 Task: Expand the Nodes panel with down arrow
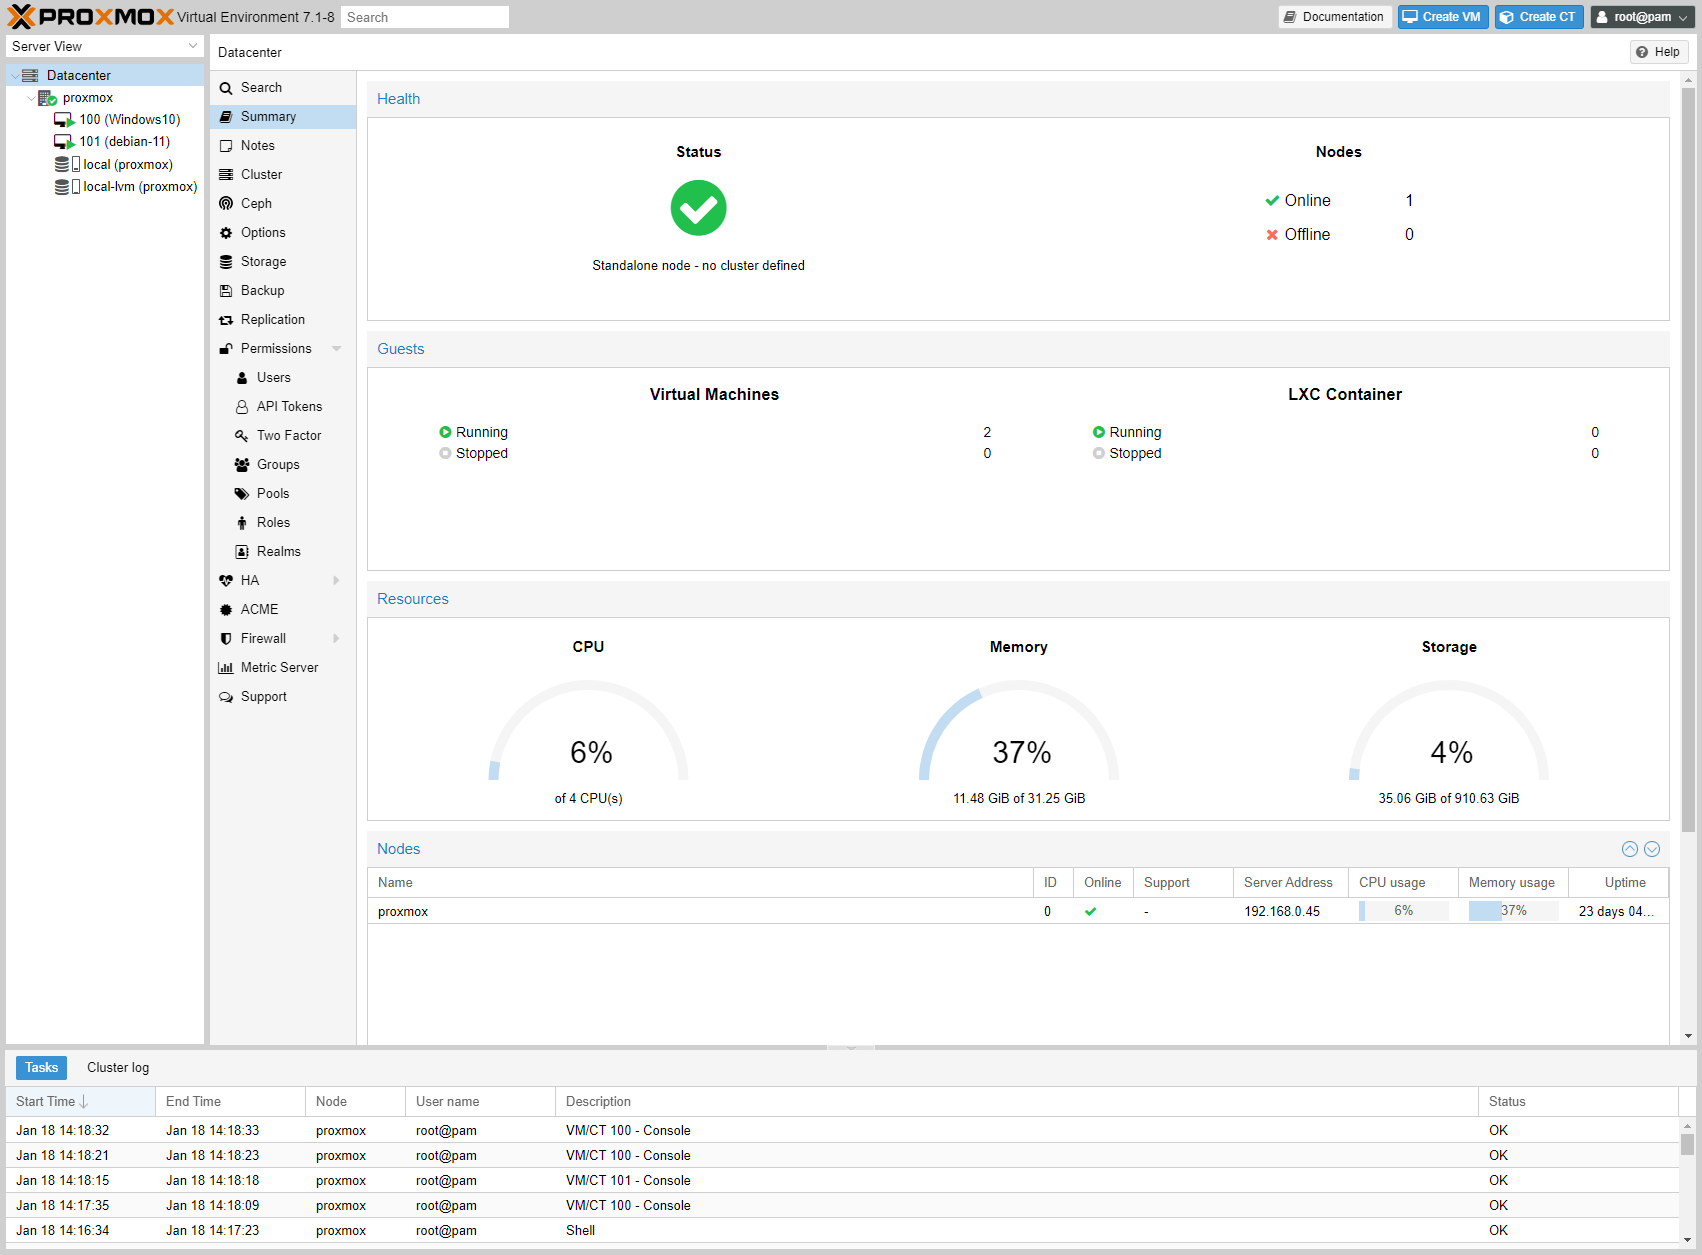coord(1652,849)
